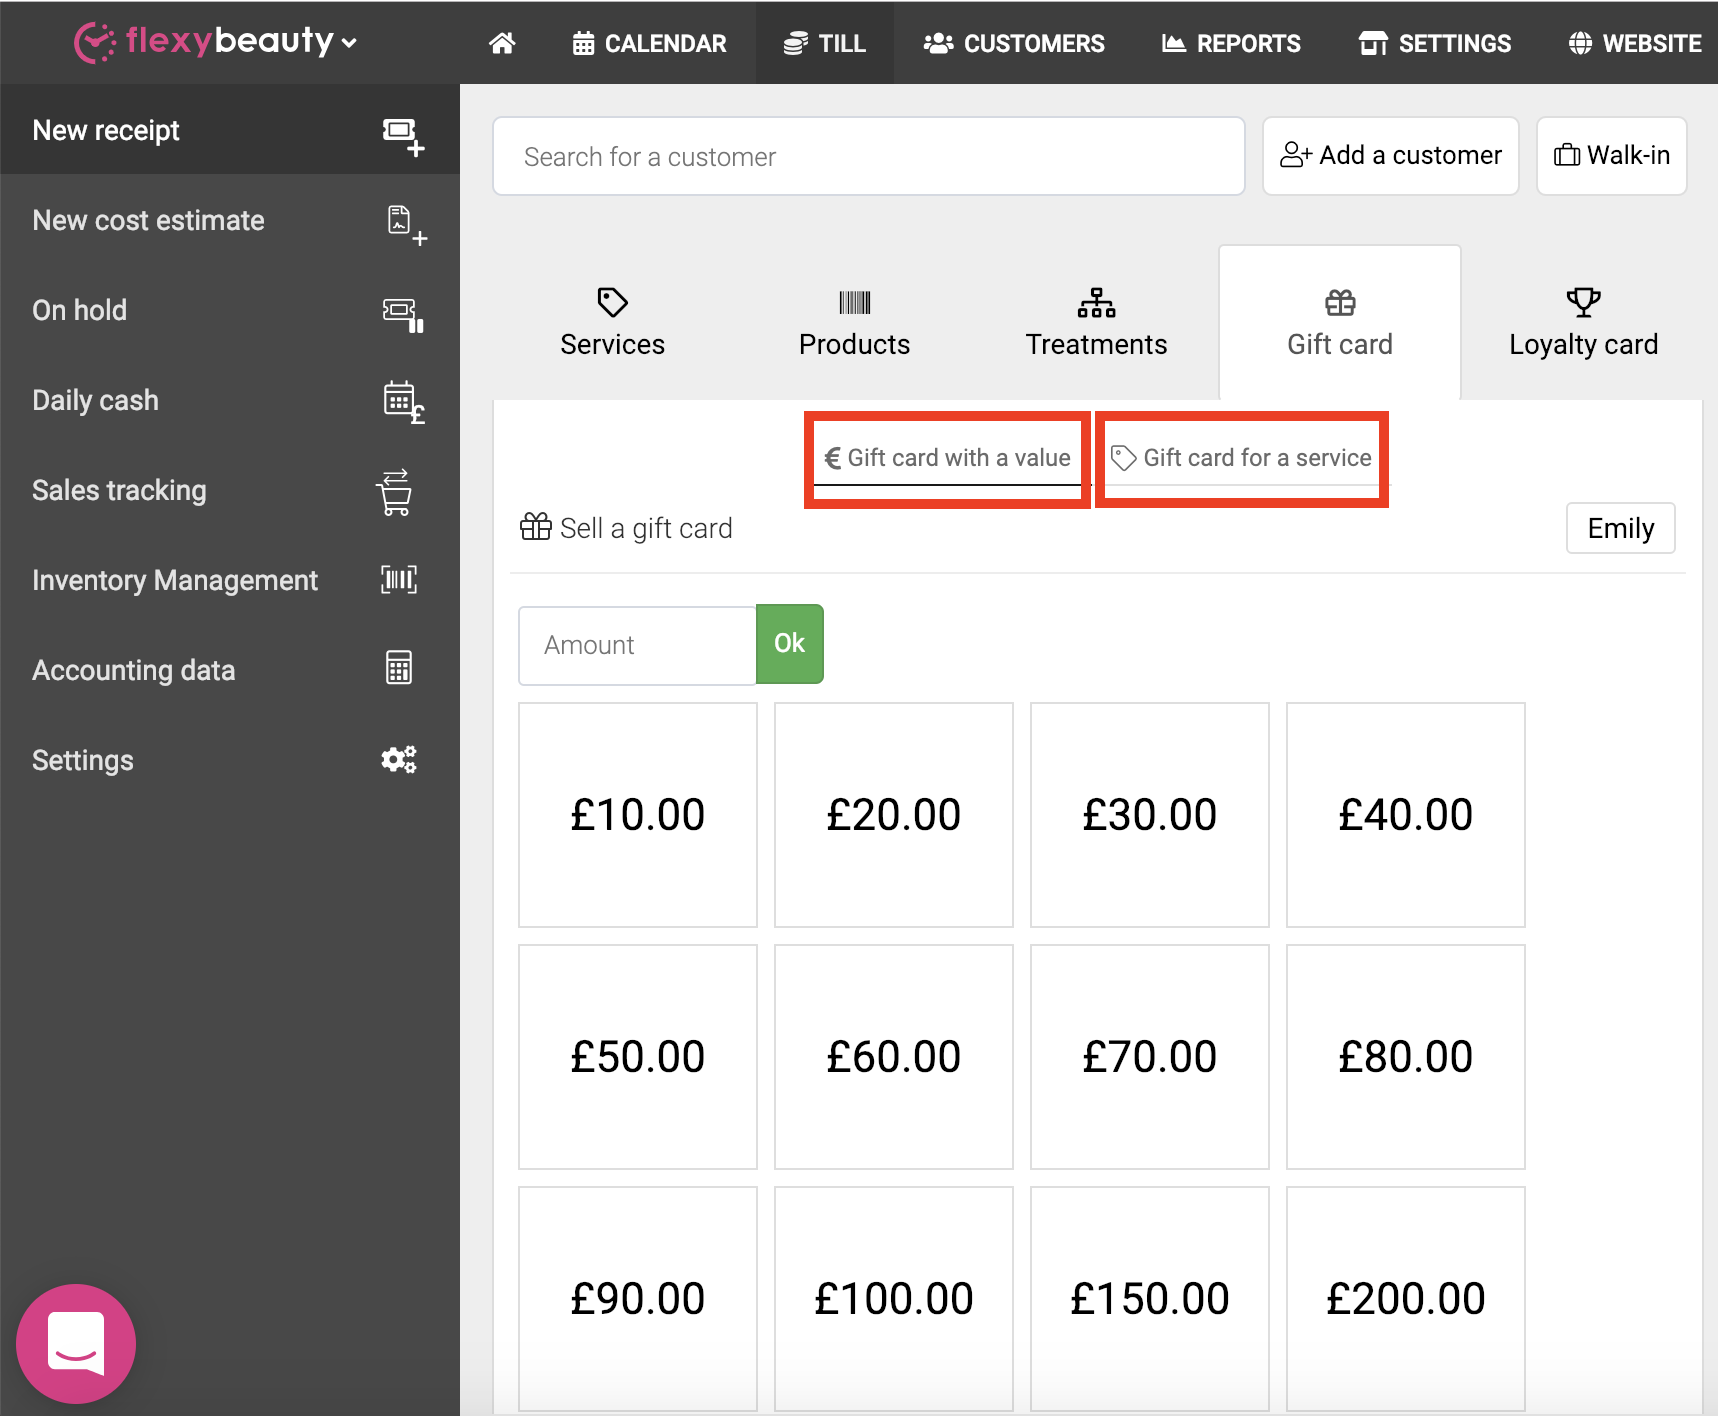Click the Walk-in button
1718x1416 pixels.
[1612, 156]
